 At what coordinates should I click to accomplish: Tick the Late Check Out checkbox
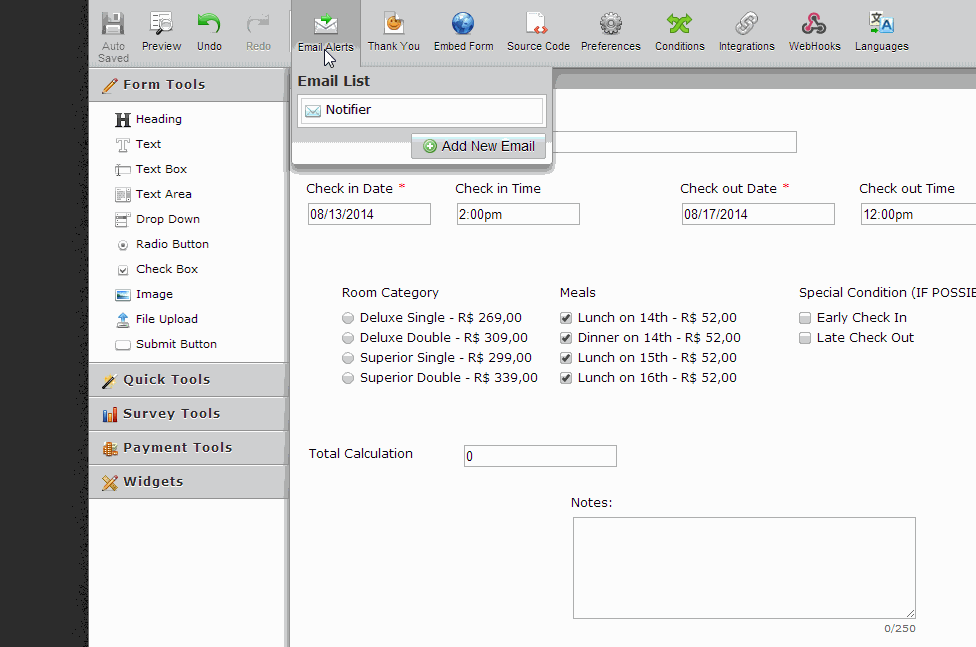click(x=805, y=338)
